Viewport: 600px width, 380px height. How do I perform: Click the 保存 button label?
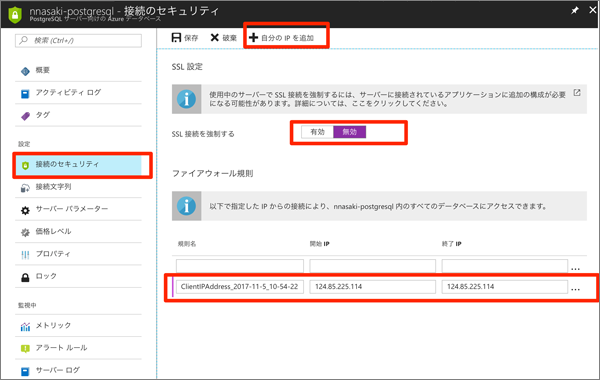(191, 38)
